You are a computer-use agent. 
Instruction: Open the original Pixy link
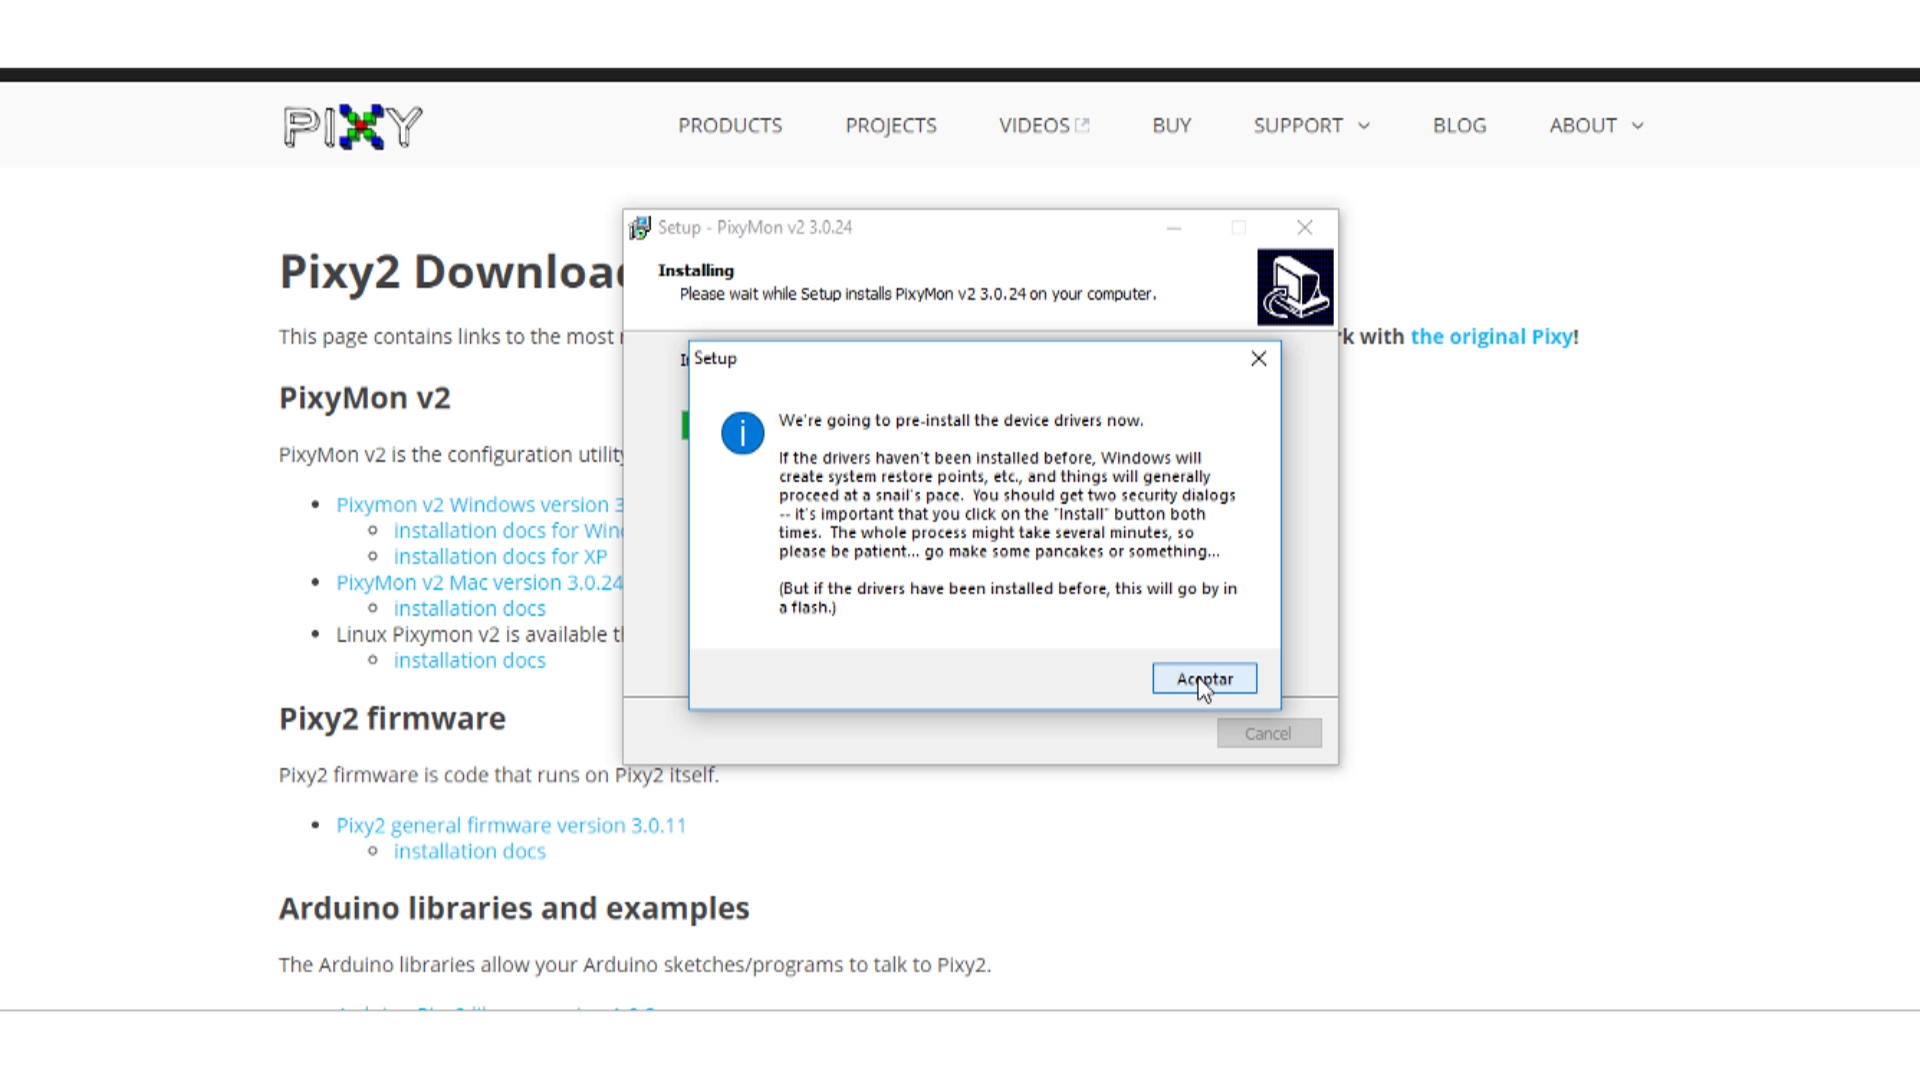[1491, 337]
